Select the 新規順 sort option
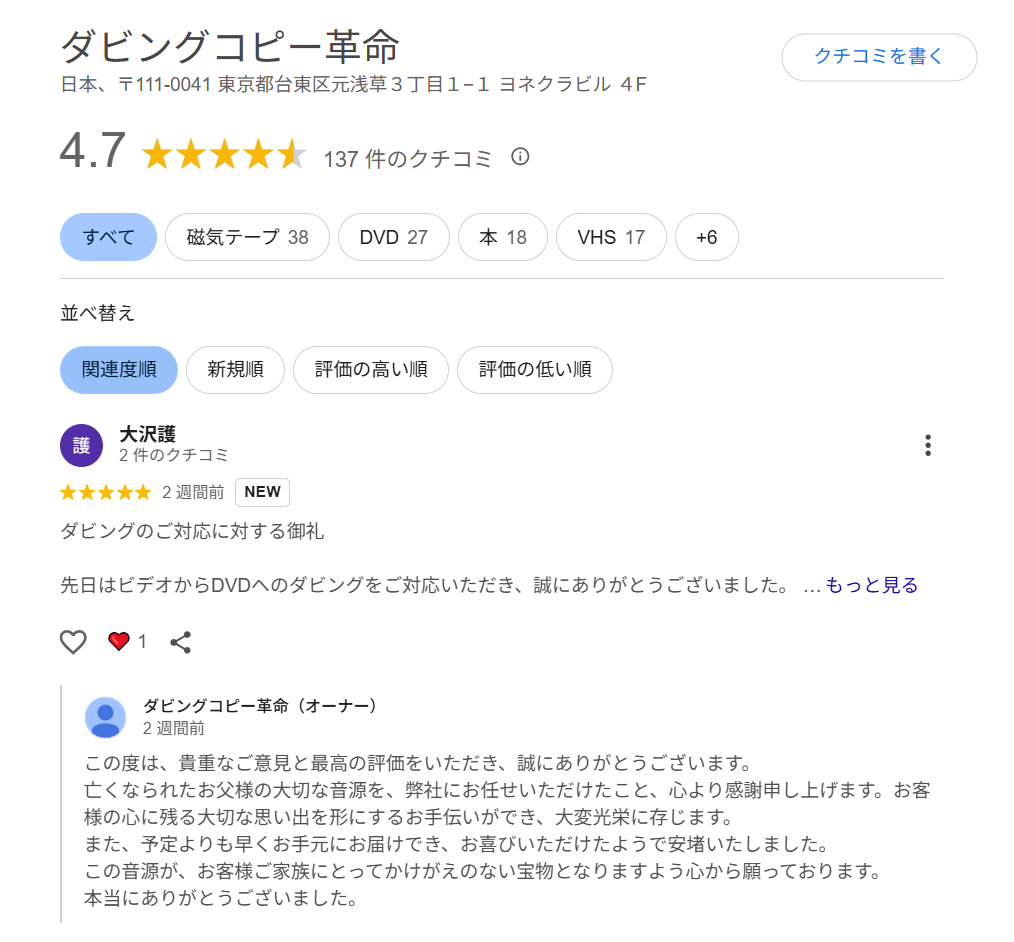Viewport: 1014px width, 942px height. coord(235,369)
